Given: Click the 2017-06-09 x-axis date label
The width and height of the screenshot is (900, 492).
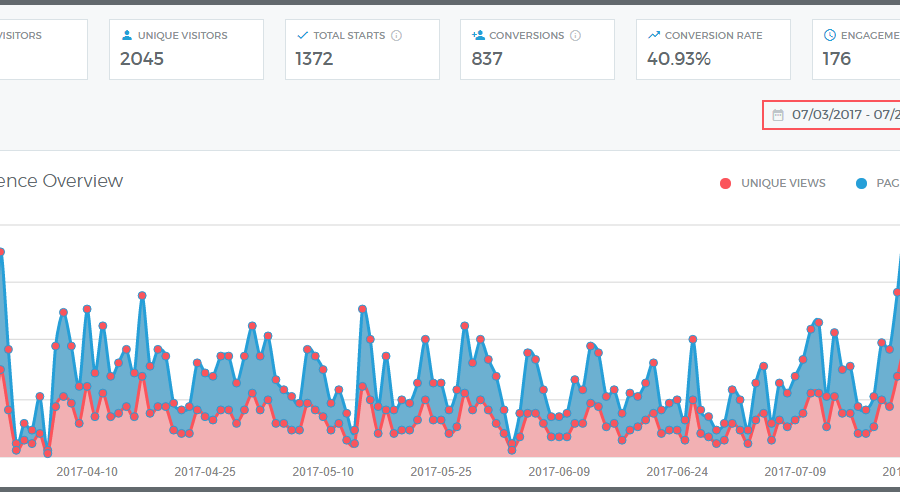Looking at the screenshot, I should tap(559, 470).
